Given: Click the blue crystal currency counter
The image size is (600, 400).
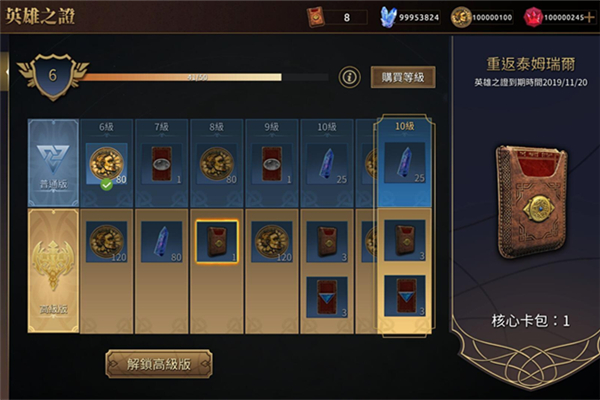Looking at the screenshot, I should click(x=409, y=17).
